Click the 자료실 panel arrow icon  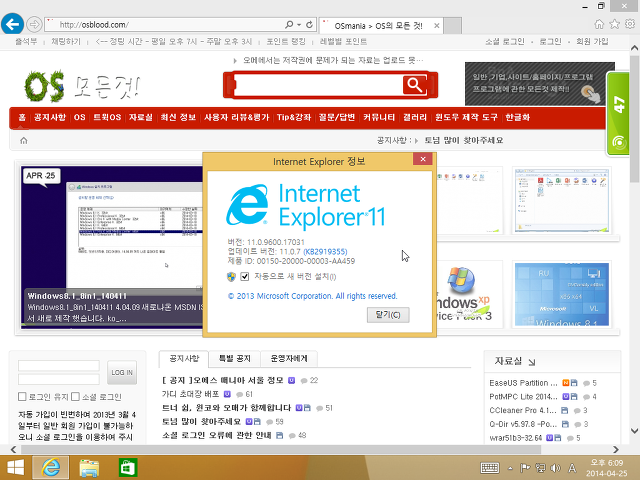tap(531, 362)
